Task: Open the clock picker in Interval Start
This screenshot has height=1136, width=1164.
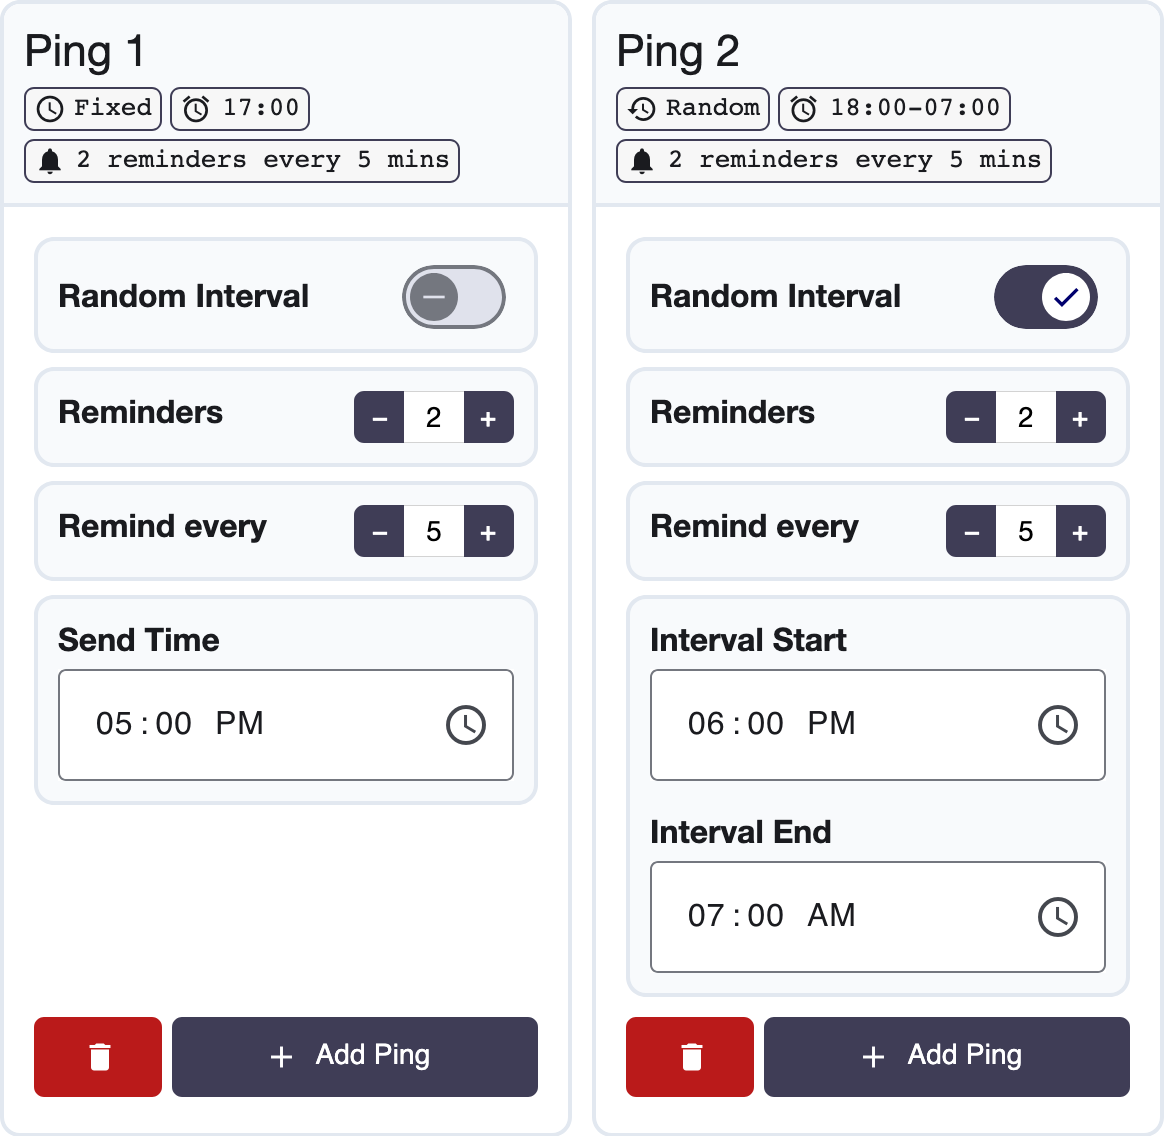Action: 1057,725
